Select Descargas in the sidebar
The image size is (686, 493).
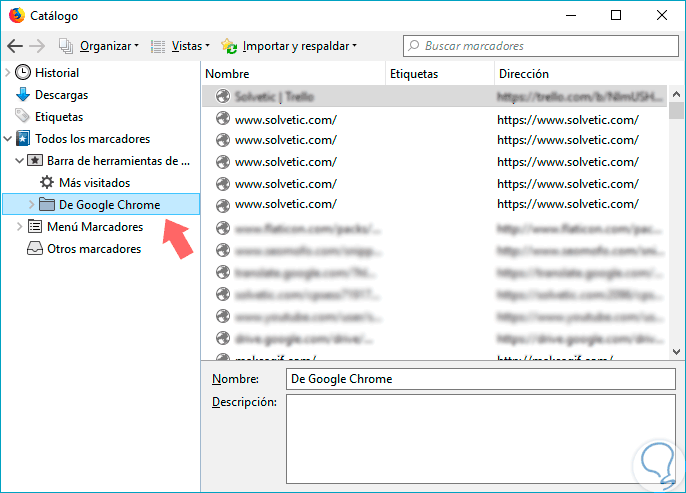click(x=61, y=95)
